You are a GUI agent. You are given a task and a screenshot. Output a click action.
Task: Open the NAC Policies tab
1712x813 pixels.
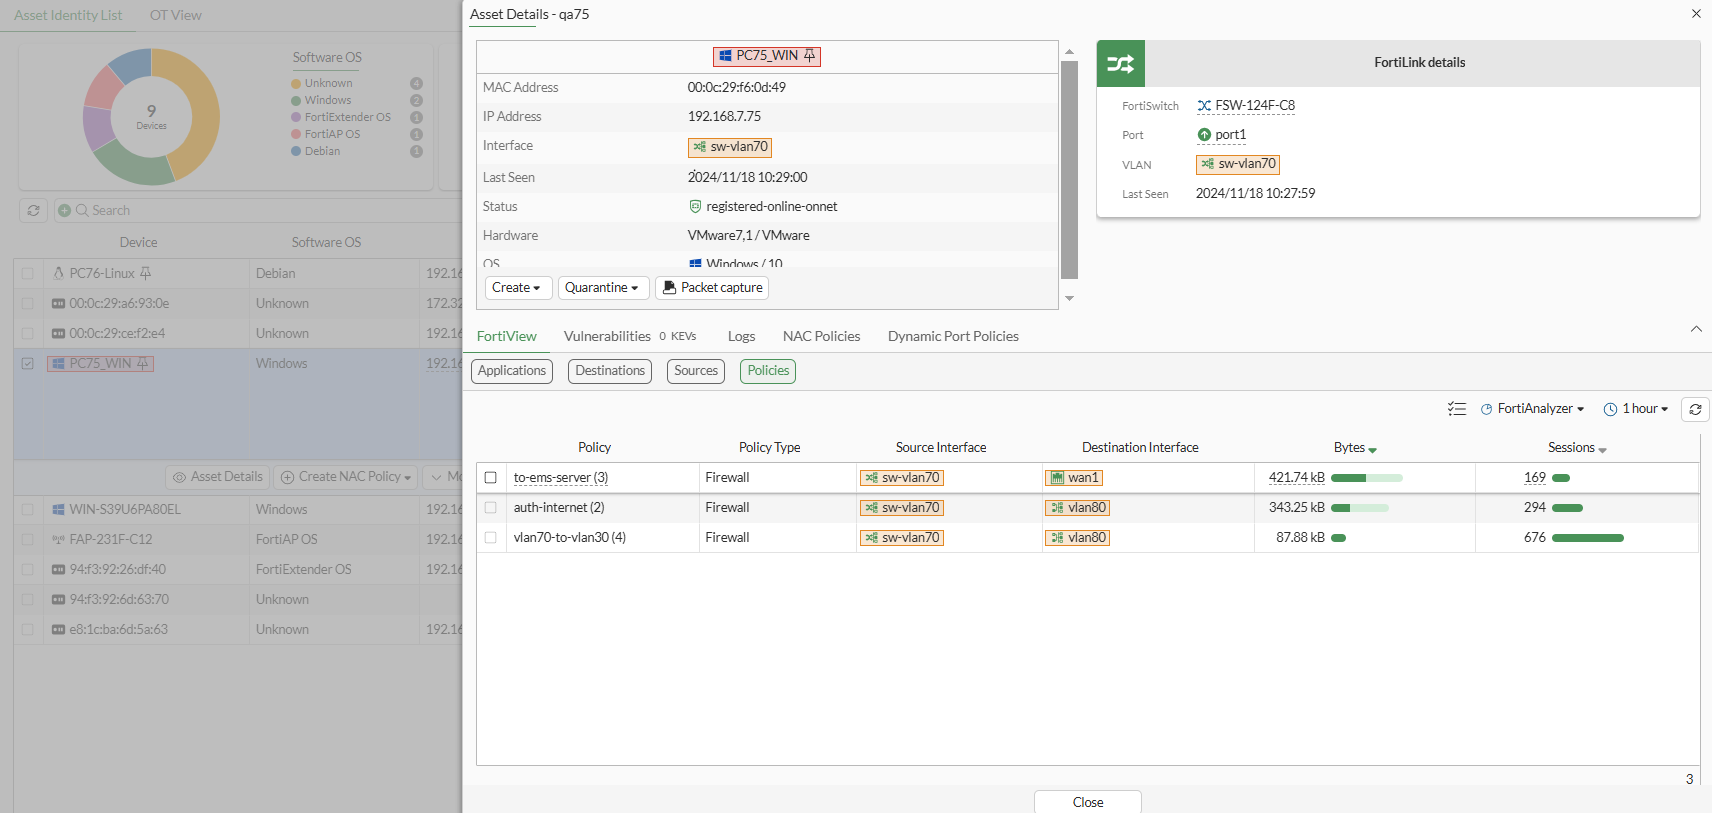821,337
